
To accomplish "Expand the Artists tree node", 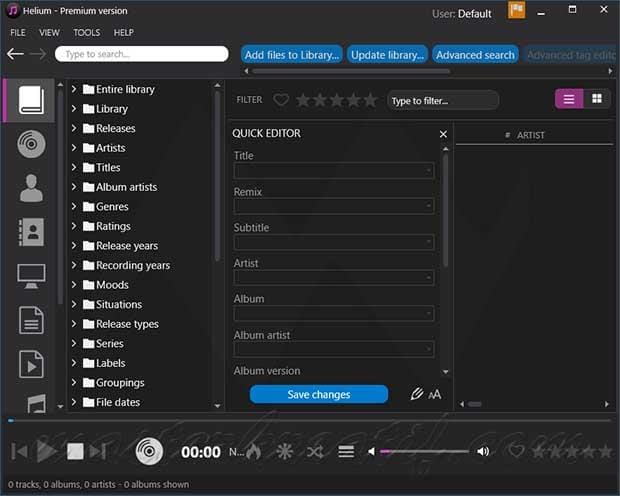I will (x=74, y=148).
